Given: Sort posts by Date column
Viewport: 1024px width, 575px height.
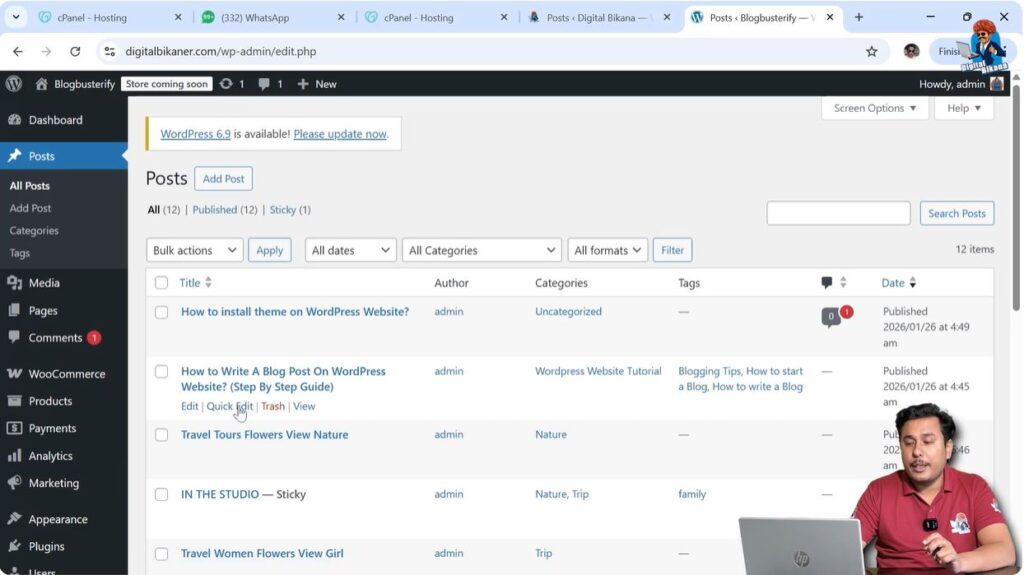Looking at the screenshot, I should 899,282.
